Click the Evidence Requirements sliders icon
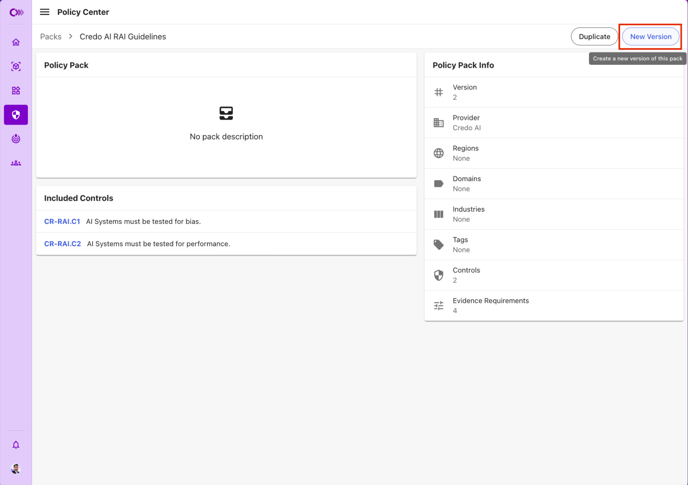688x485 pixels. pyautogui.click(x=438, y=305)
